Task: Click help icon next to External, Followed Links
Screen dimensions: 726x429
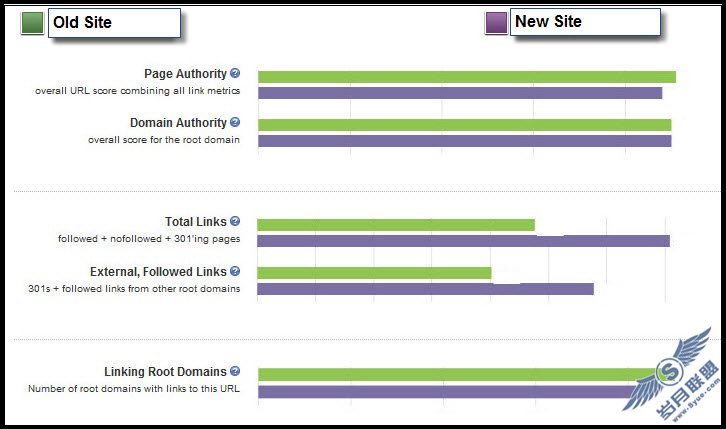Action: coord(235,270)
